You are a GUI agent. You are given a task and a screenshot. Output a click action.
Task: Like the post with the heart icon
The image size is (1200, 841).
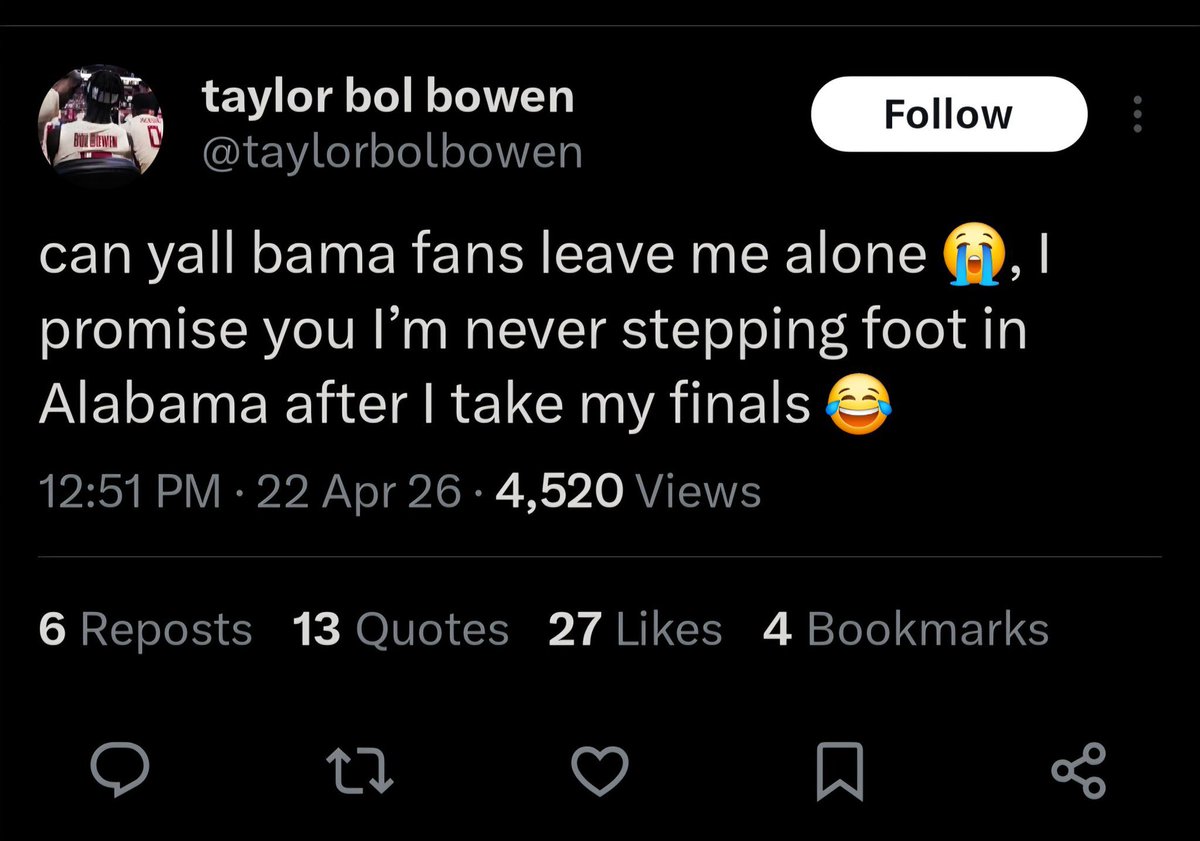click(600, 769)
